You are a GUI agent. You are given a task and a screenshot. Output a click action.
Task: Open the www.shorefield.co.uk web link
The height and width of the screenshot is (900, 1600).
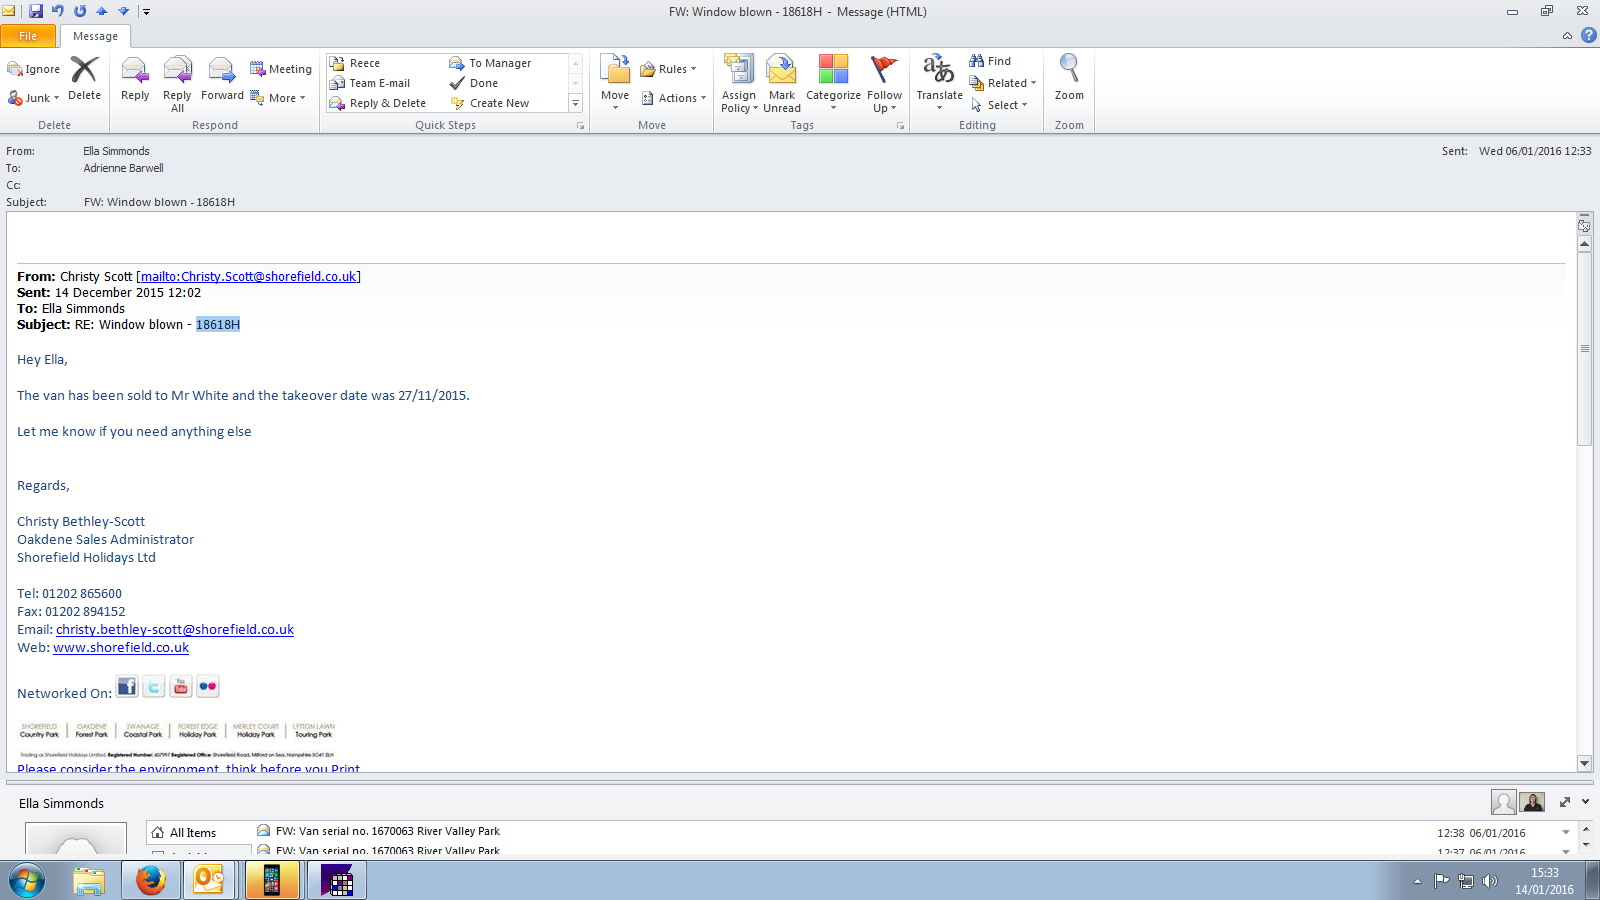(121, 648)
